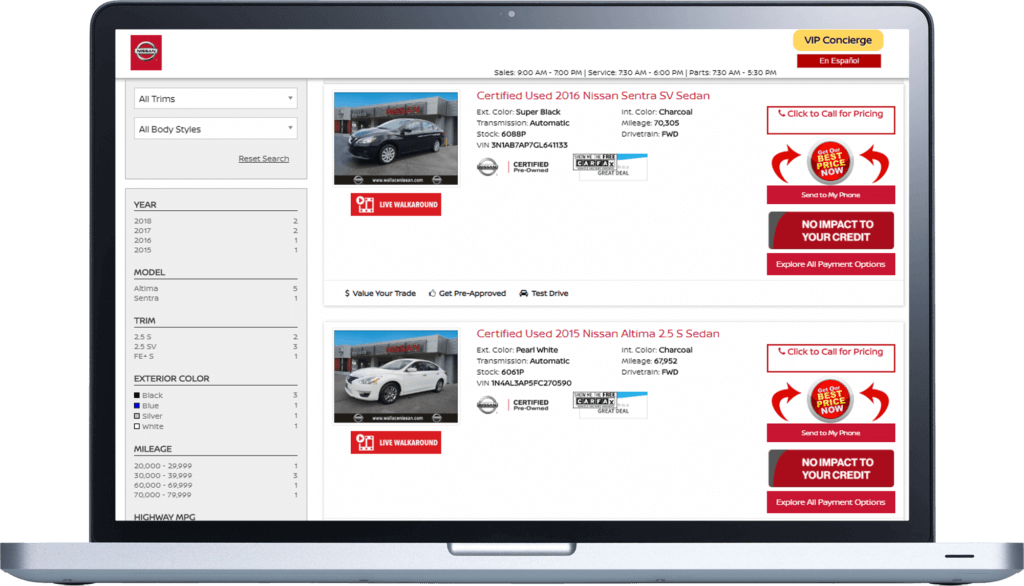The height and width of the screenshot is (586, 1024).
Task: Switch site to En Español
Action: tap(839, 61)
